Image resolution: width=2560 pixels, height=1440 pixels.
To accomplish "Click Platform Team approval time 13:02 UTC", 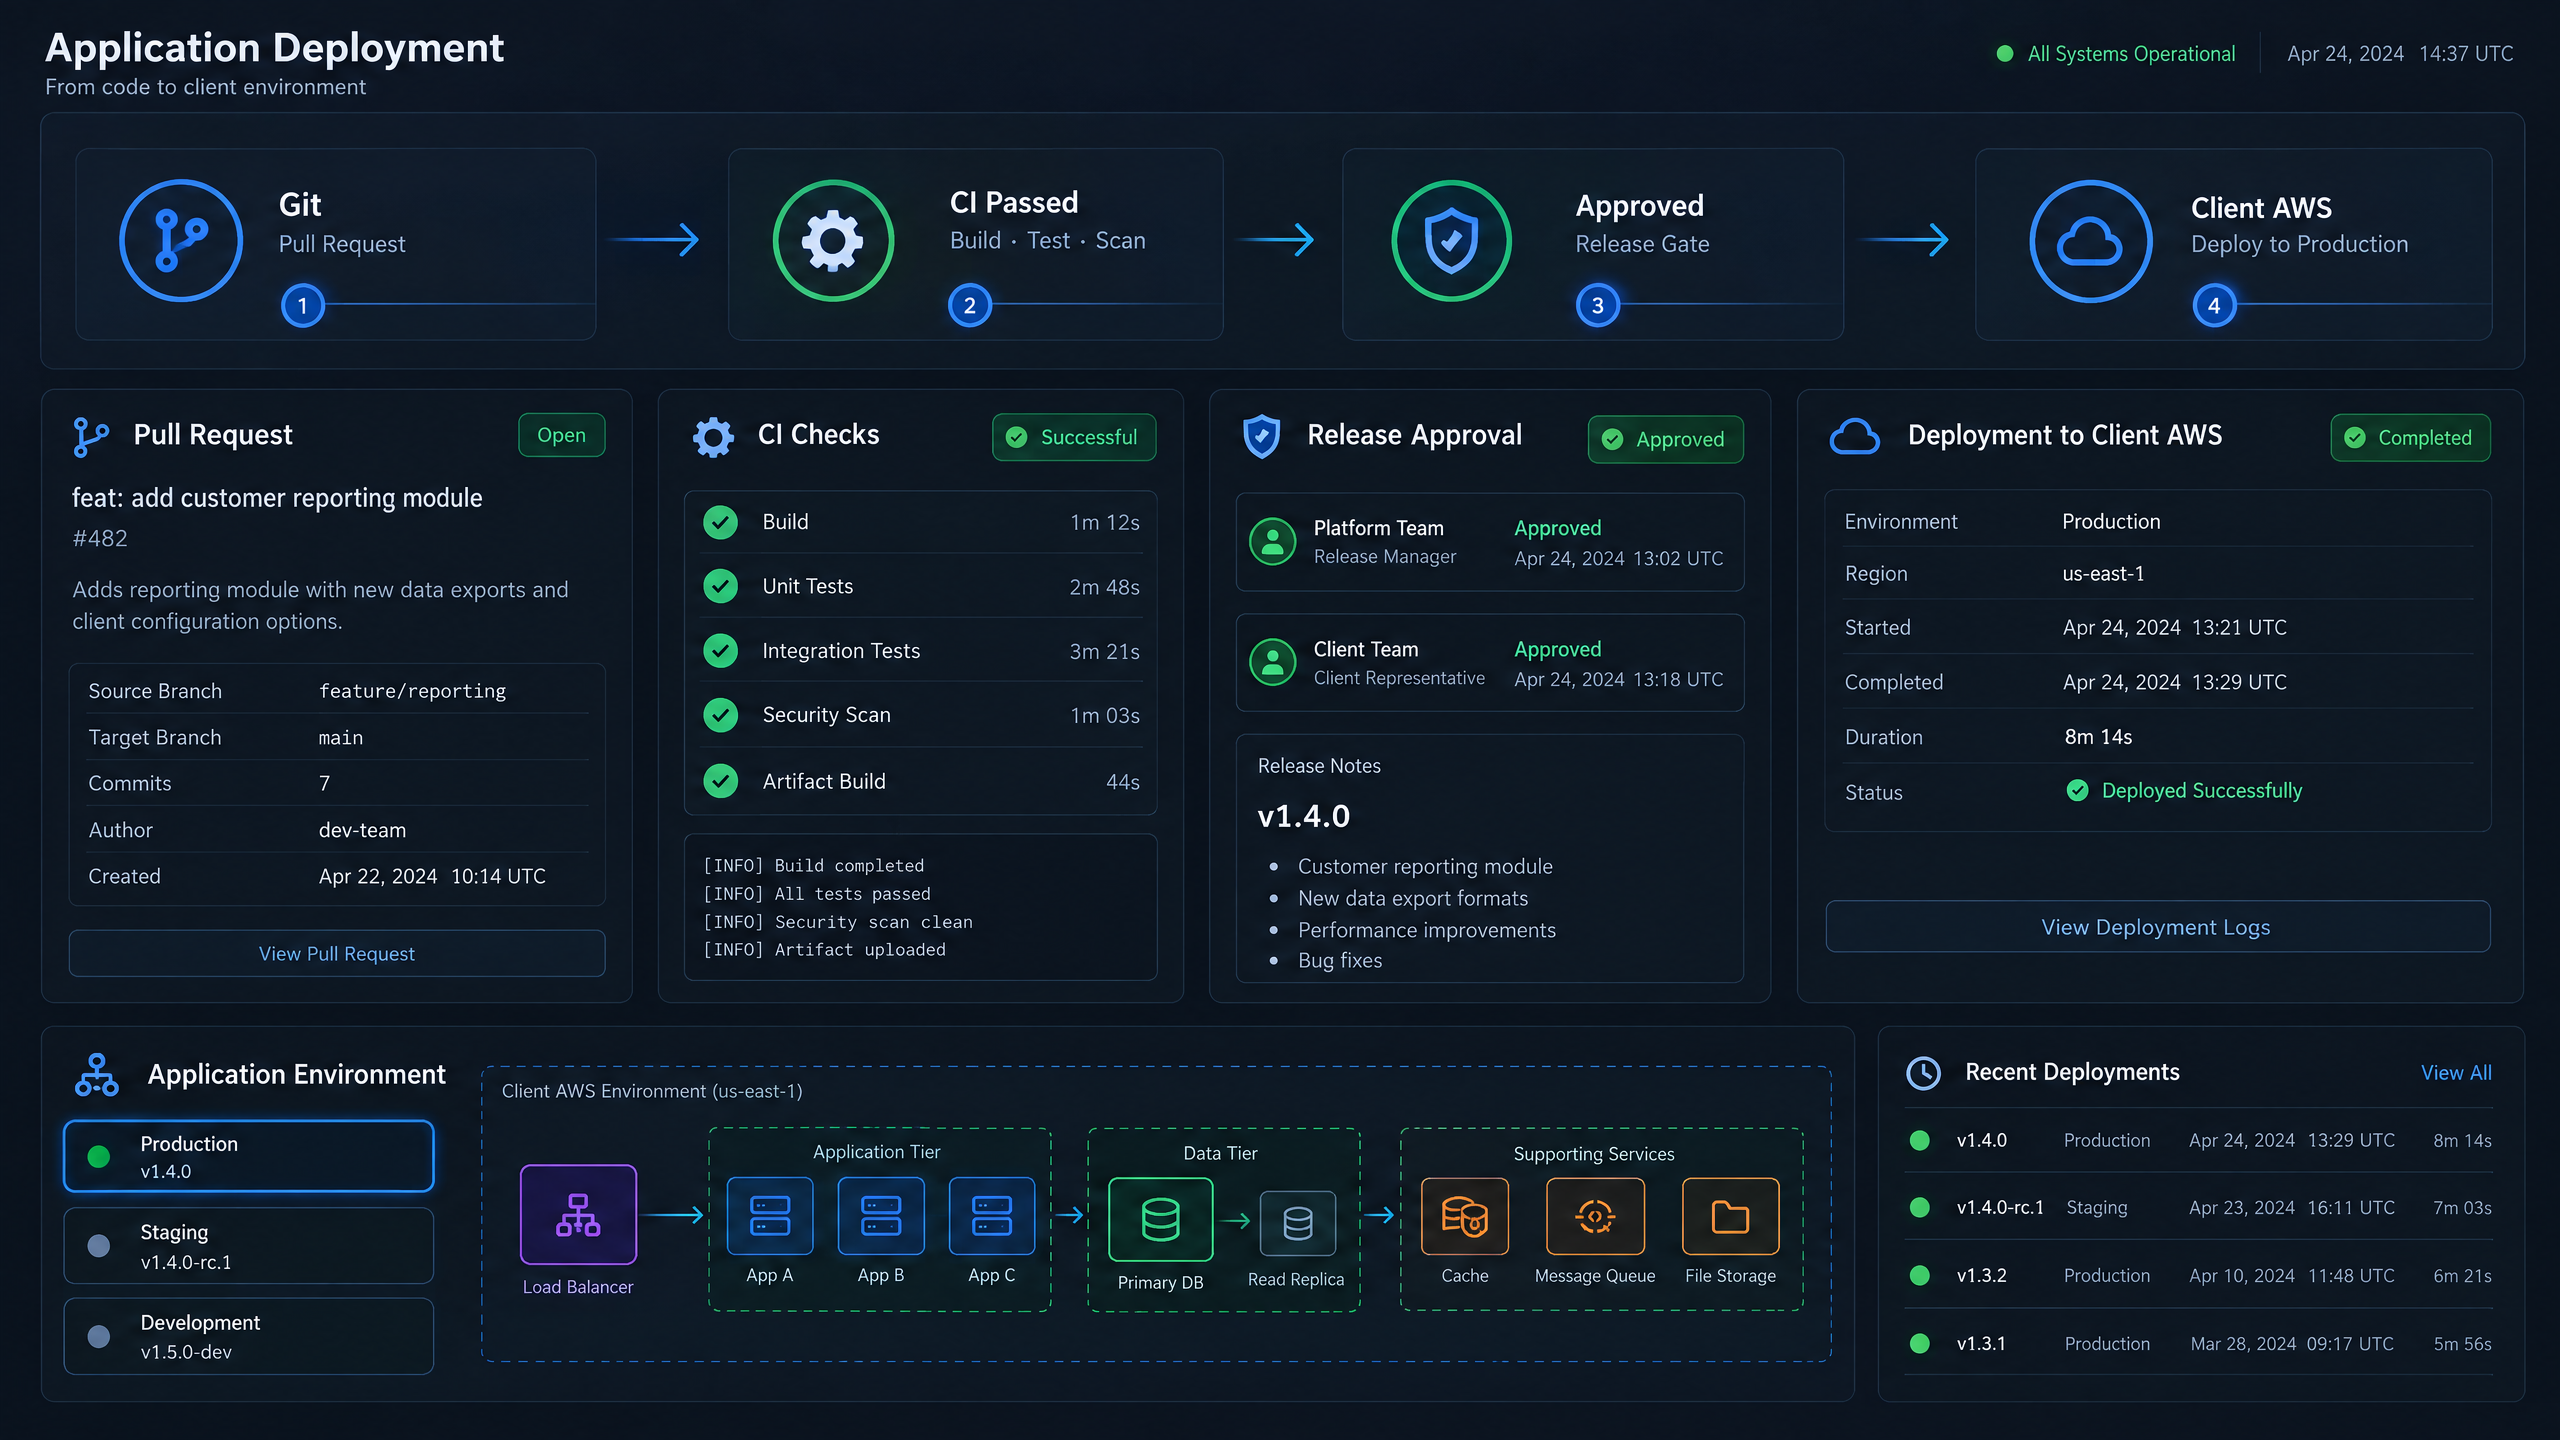I will 1619,559.
